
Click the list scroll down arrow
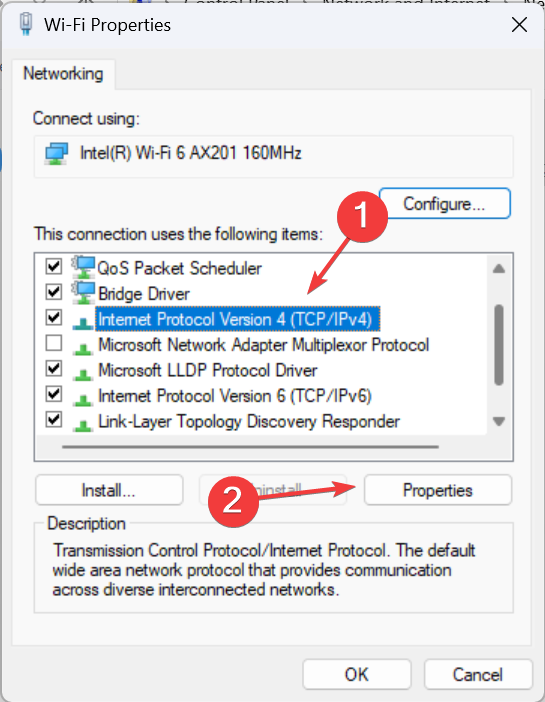click(x=499, y=421)
